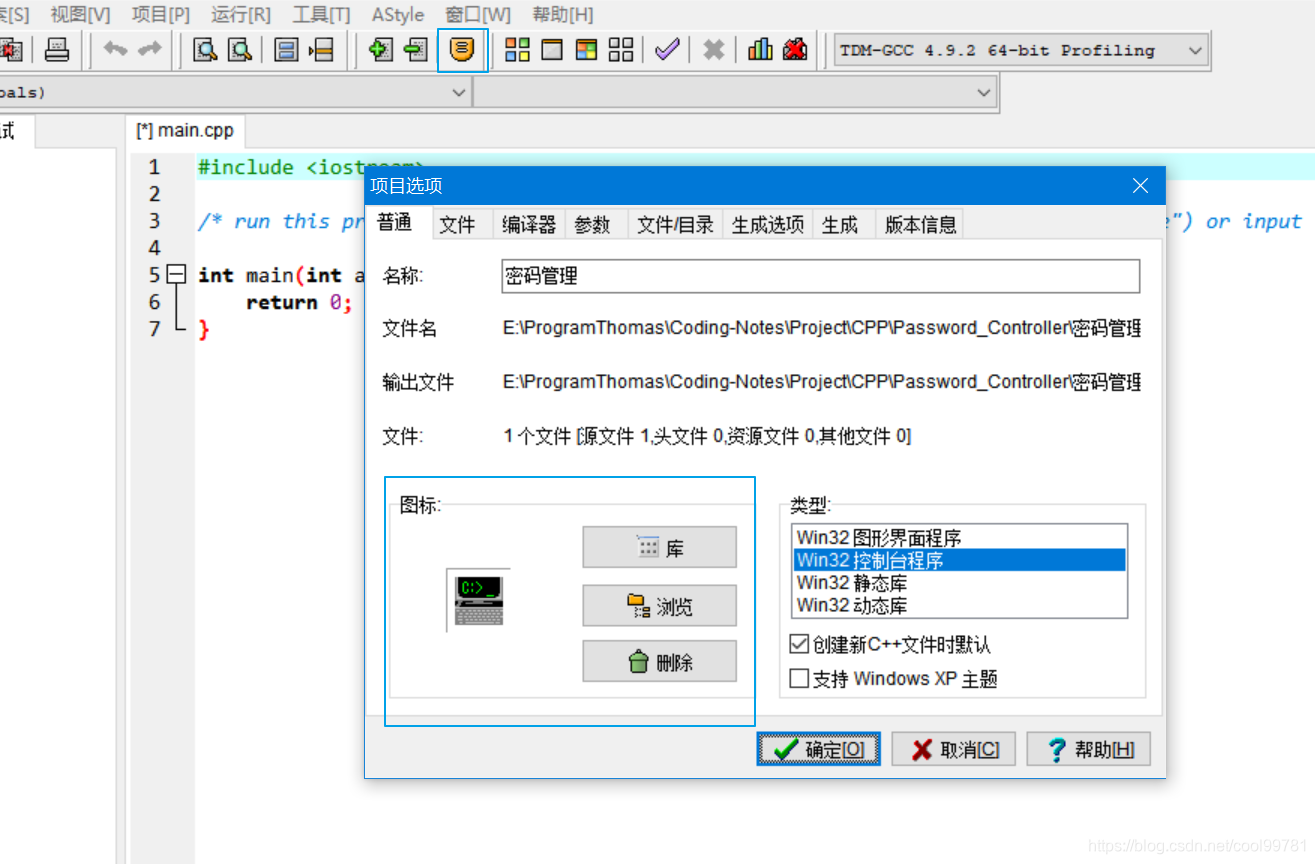1315x864 pixels.
Task: Click the Compile and Run colorful icon
Action: tap(587, 50)
